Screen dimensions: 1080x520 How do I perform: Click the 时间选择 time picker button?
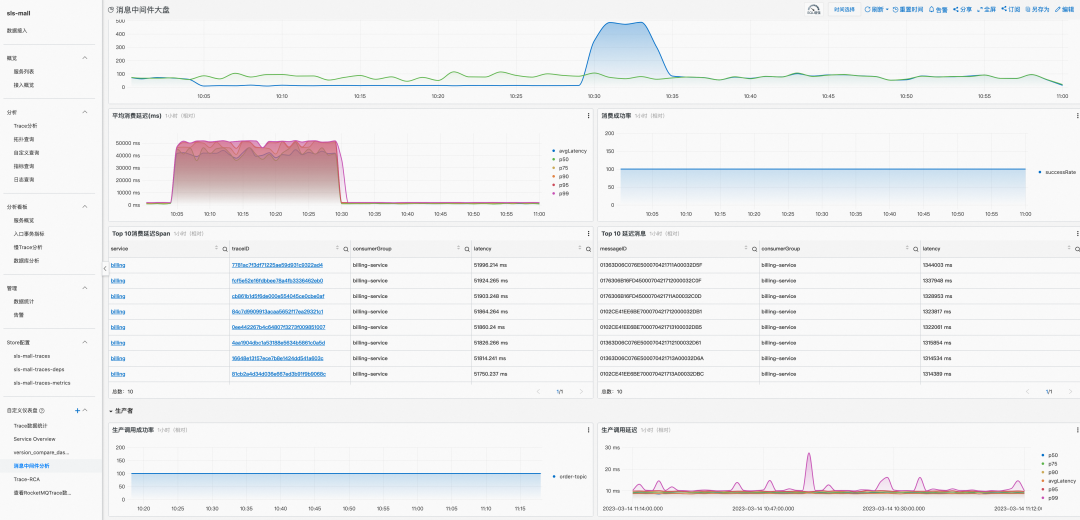(844, 10)
